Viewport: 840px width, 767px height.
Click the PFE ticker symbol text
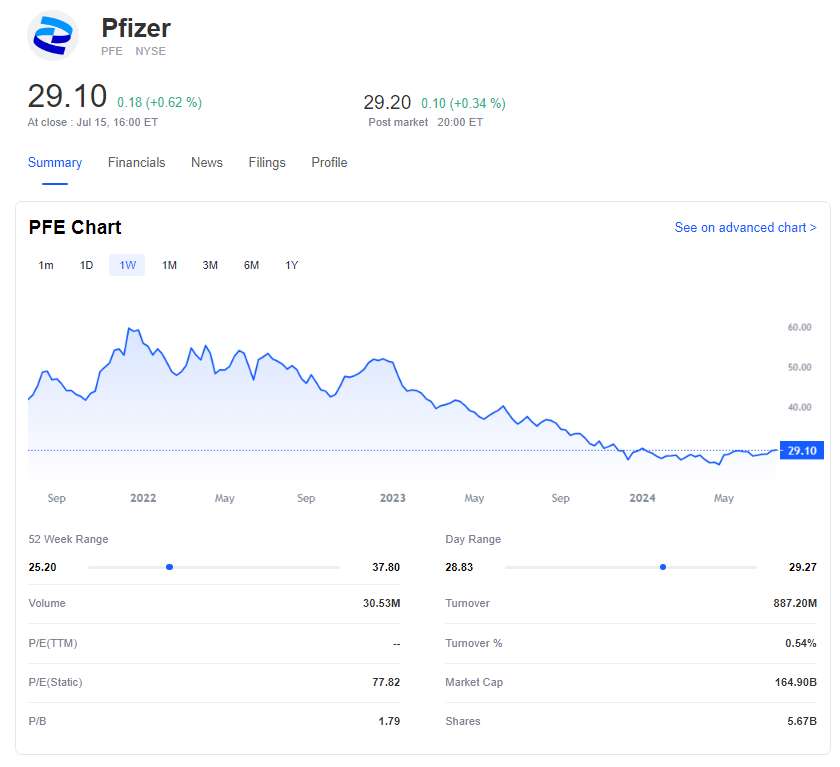pos(112,51)
